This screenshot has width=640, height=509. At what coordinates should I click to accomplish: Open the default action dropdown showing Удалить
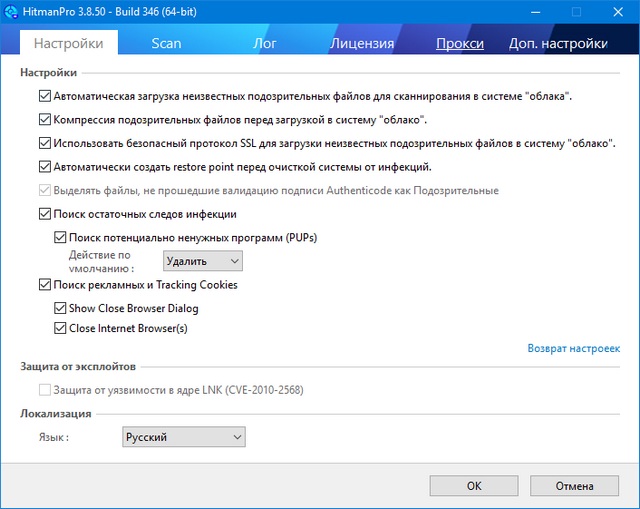[x=203, y=261]
